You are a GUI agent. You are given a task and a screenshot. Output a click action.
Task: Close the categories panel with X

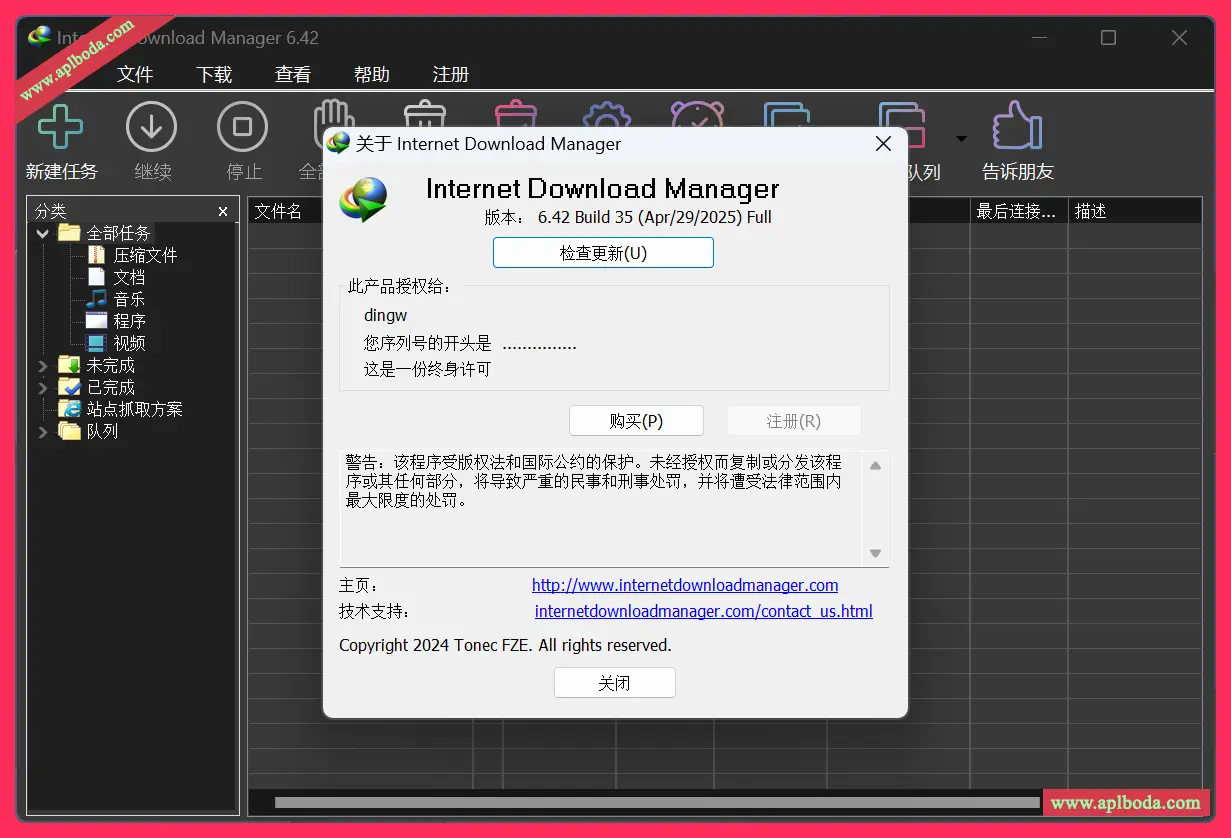[223, 212]
